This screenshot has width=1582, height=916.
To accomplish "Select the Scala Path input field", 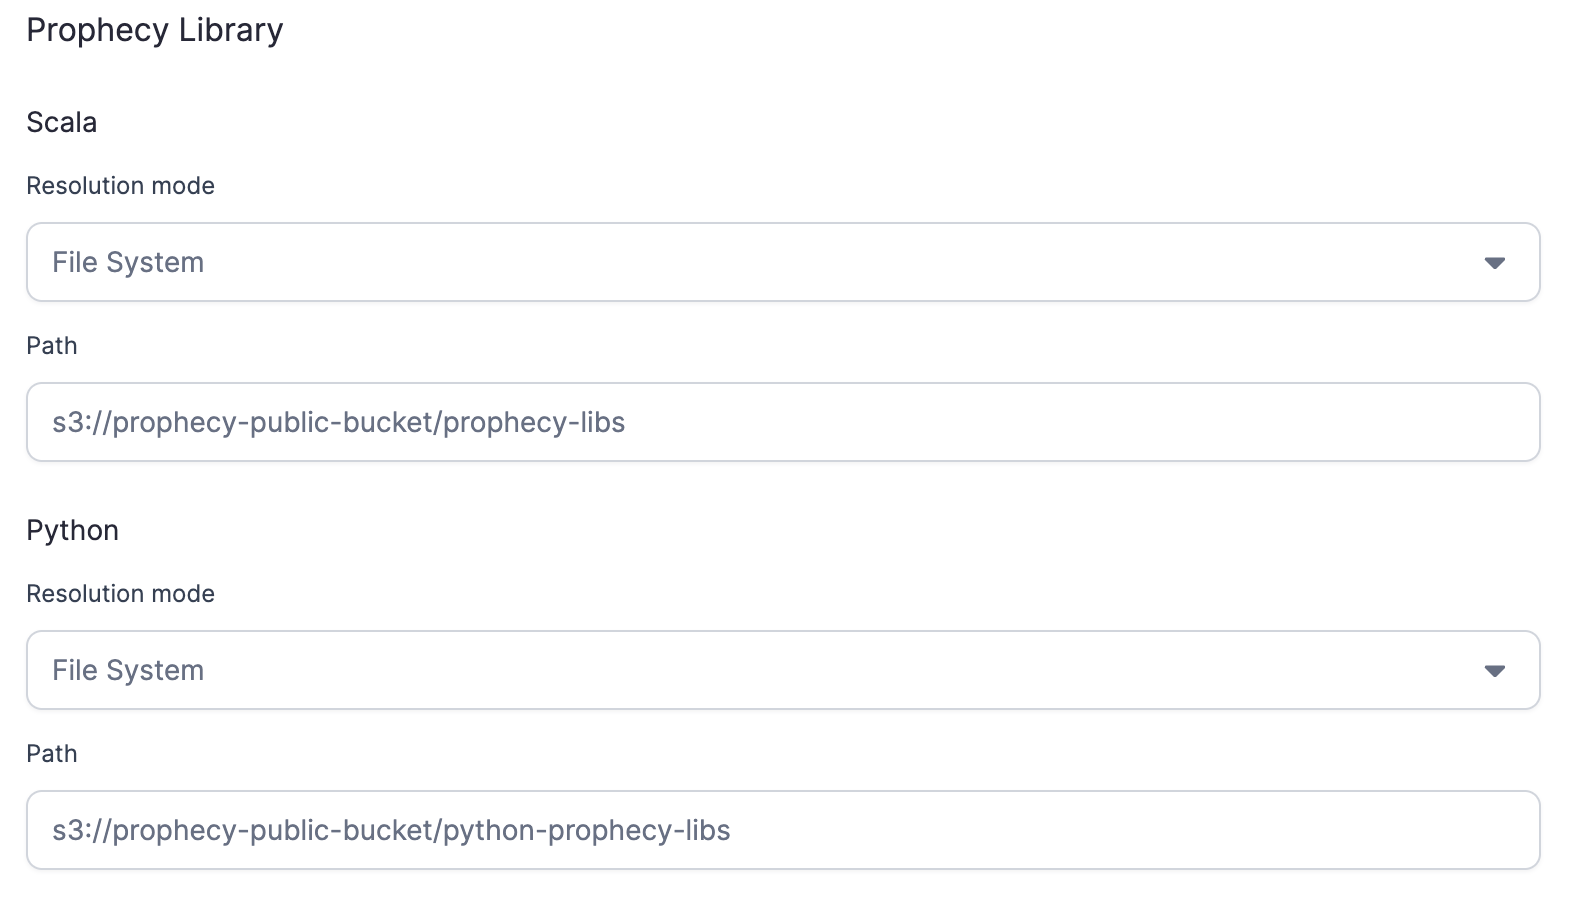I will [783, 422].
